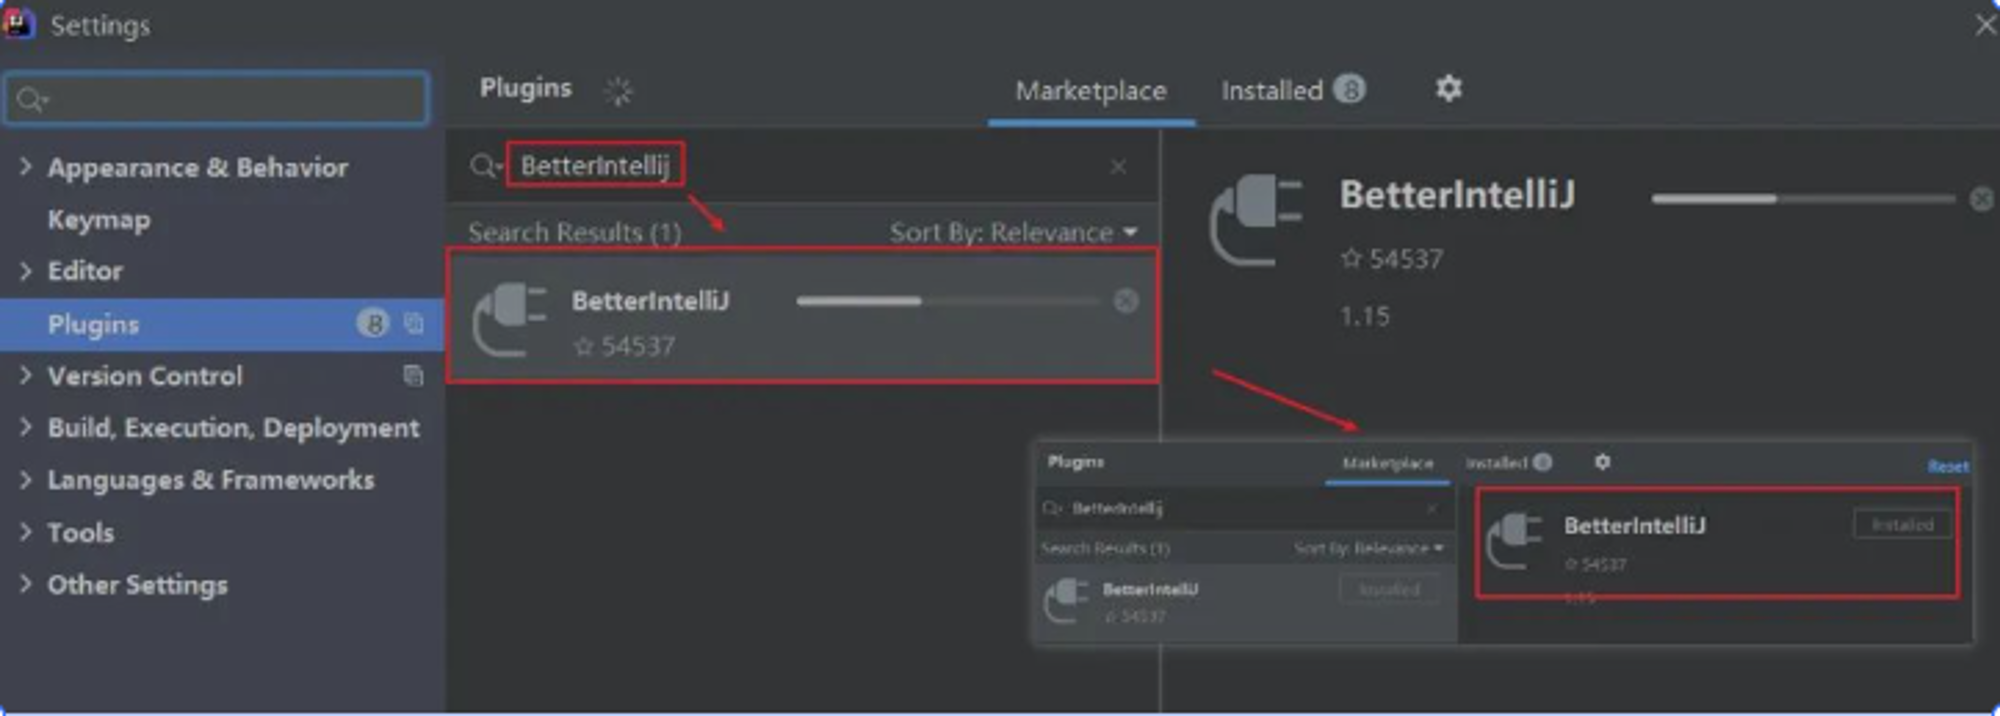Select Plugins in the settings tree
The width and height of the screenshot is (2000, 716).
tap(222, 324)
